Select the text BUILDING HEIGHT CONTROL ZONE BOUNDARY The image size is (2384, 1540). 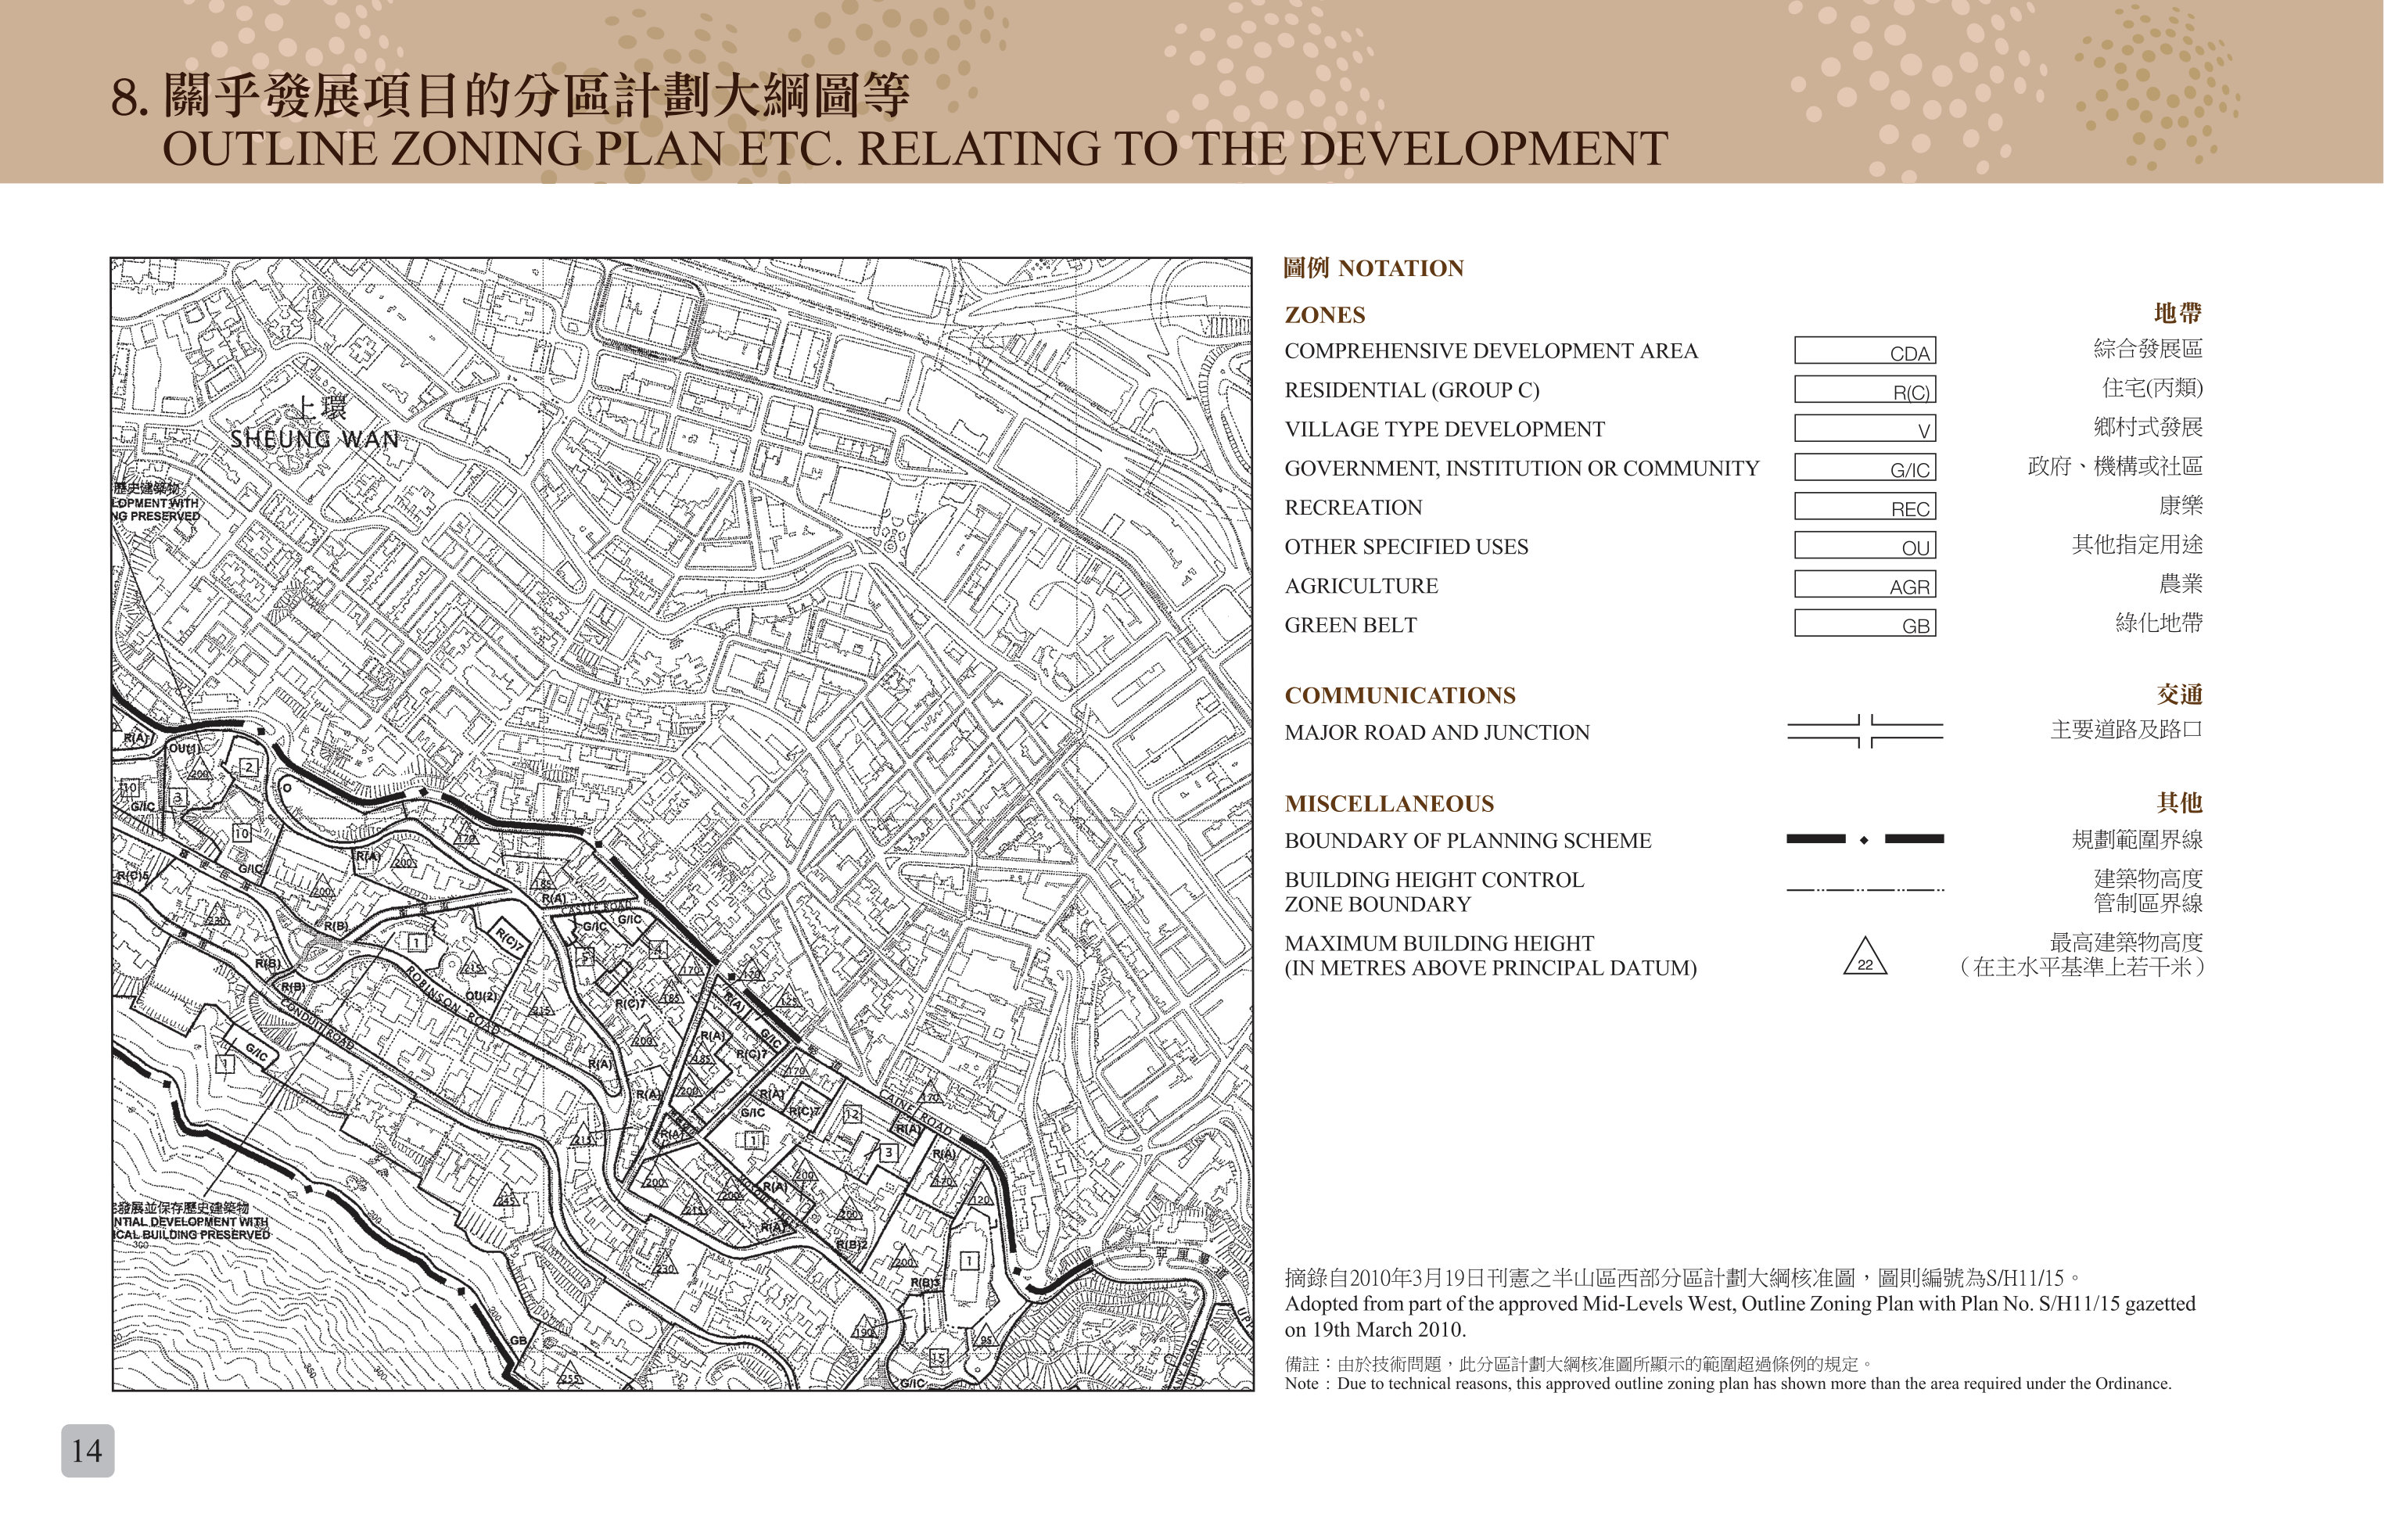[x=1434, y=892]
